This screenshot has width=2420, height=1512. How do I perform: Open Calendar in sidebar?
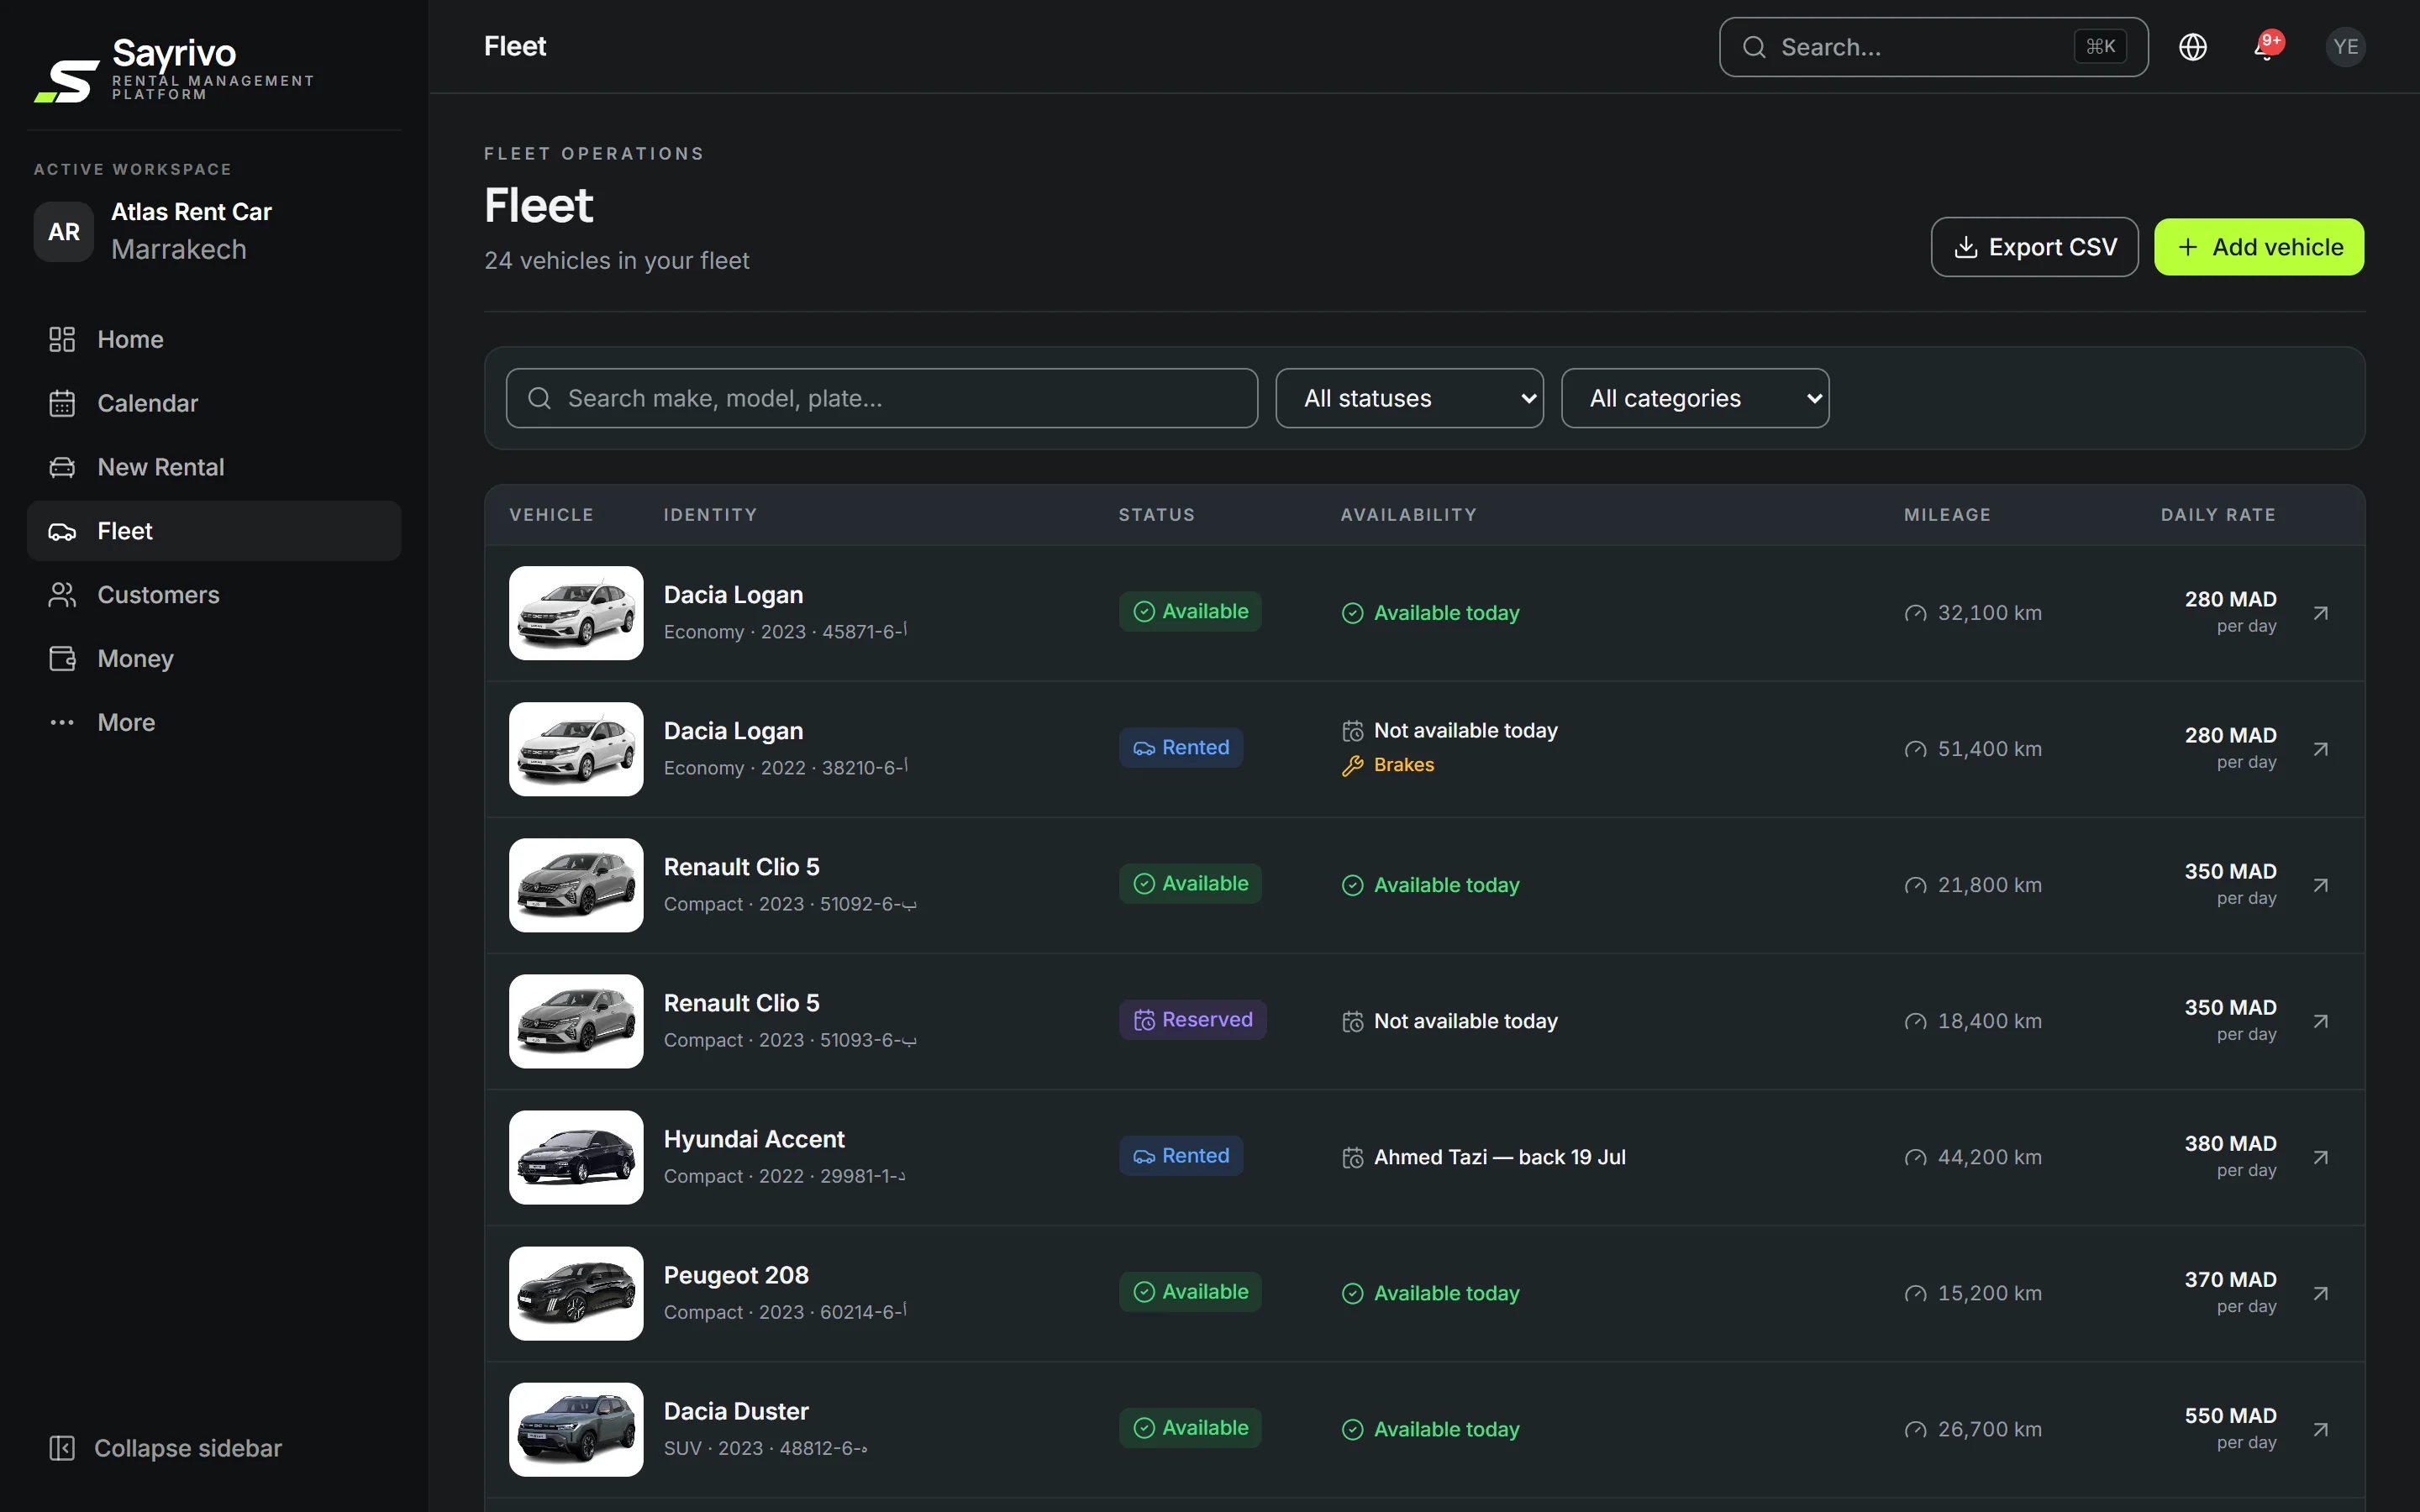214,403
